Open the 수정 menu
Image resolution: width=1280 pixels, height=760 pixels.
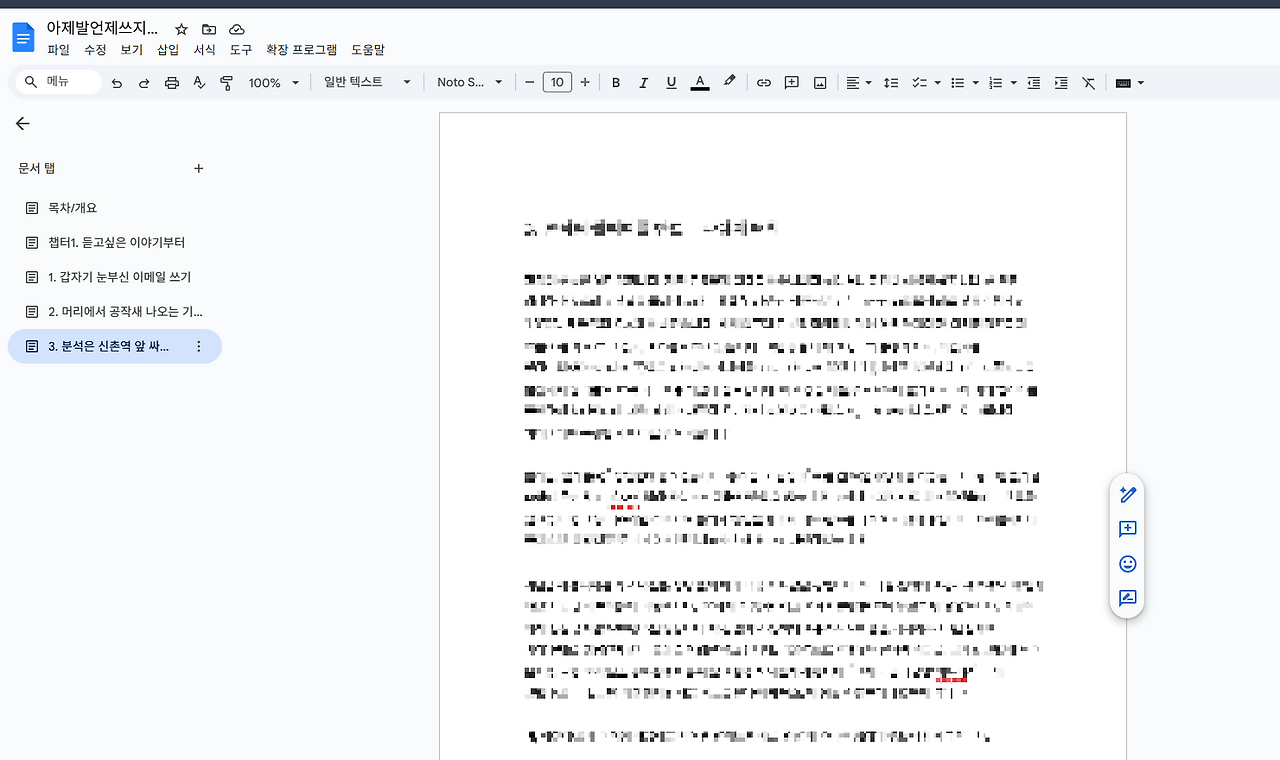95,50
